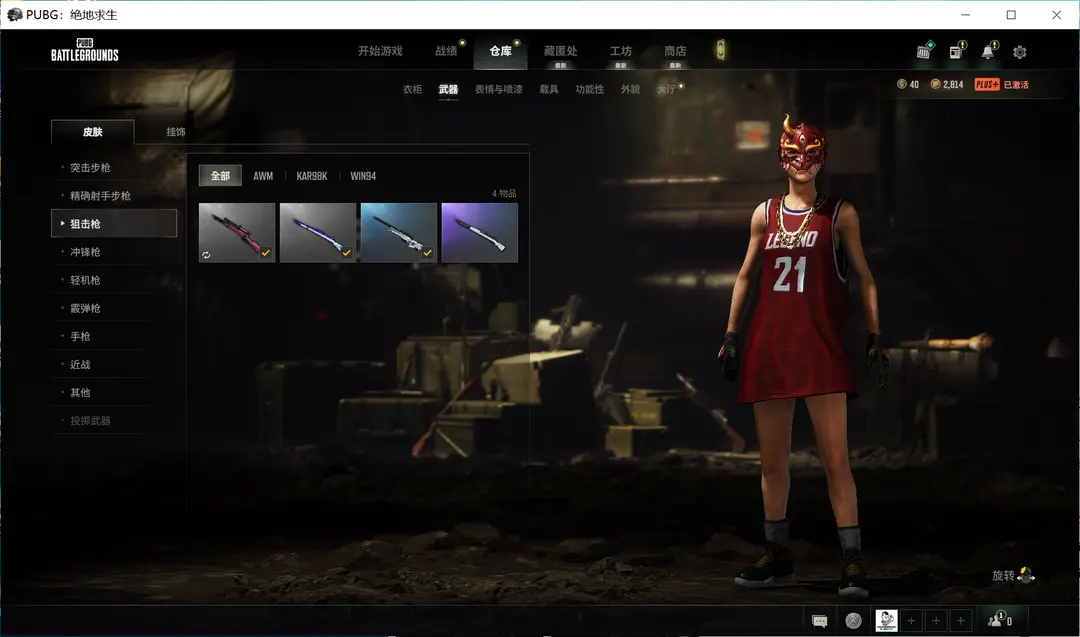The height and width of the screenshot is (637, 1080).
Task: Click the character model in the red jersey
Action: click(803, 355)
